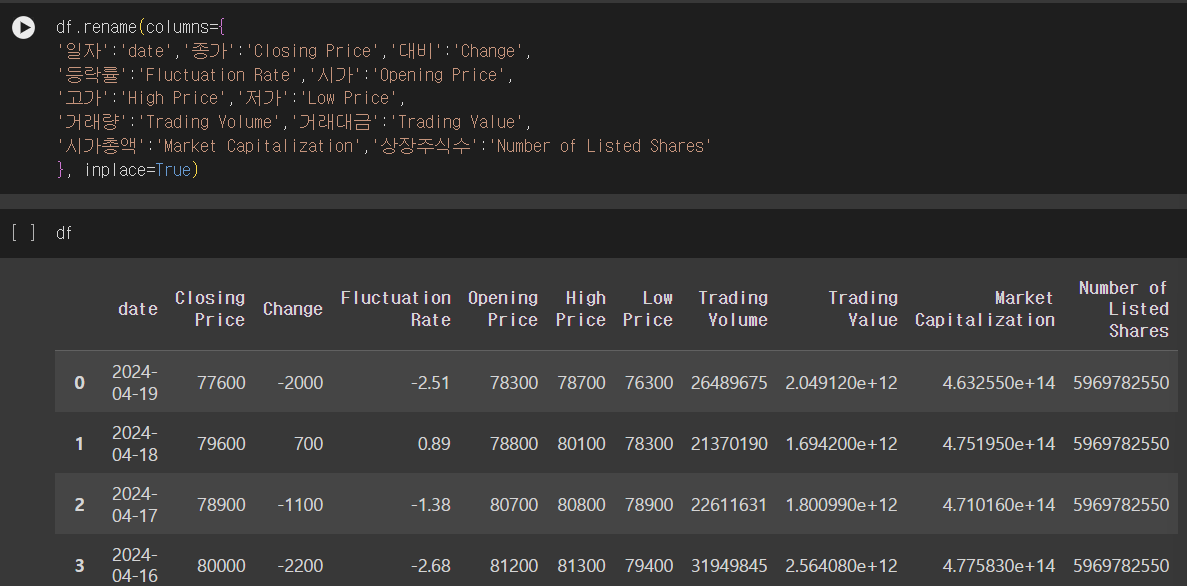Viewport: 1187px width, 586px height.
Task: Click market cap 4.632550e+14
Action: click(999, 382)
